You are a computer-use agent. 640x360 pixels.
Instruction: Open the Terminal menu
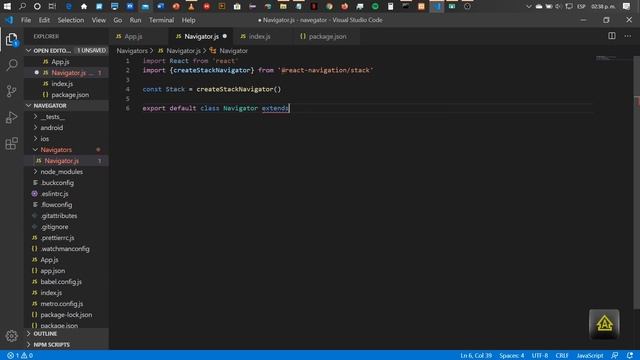click(x=161, y=20)
